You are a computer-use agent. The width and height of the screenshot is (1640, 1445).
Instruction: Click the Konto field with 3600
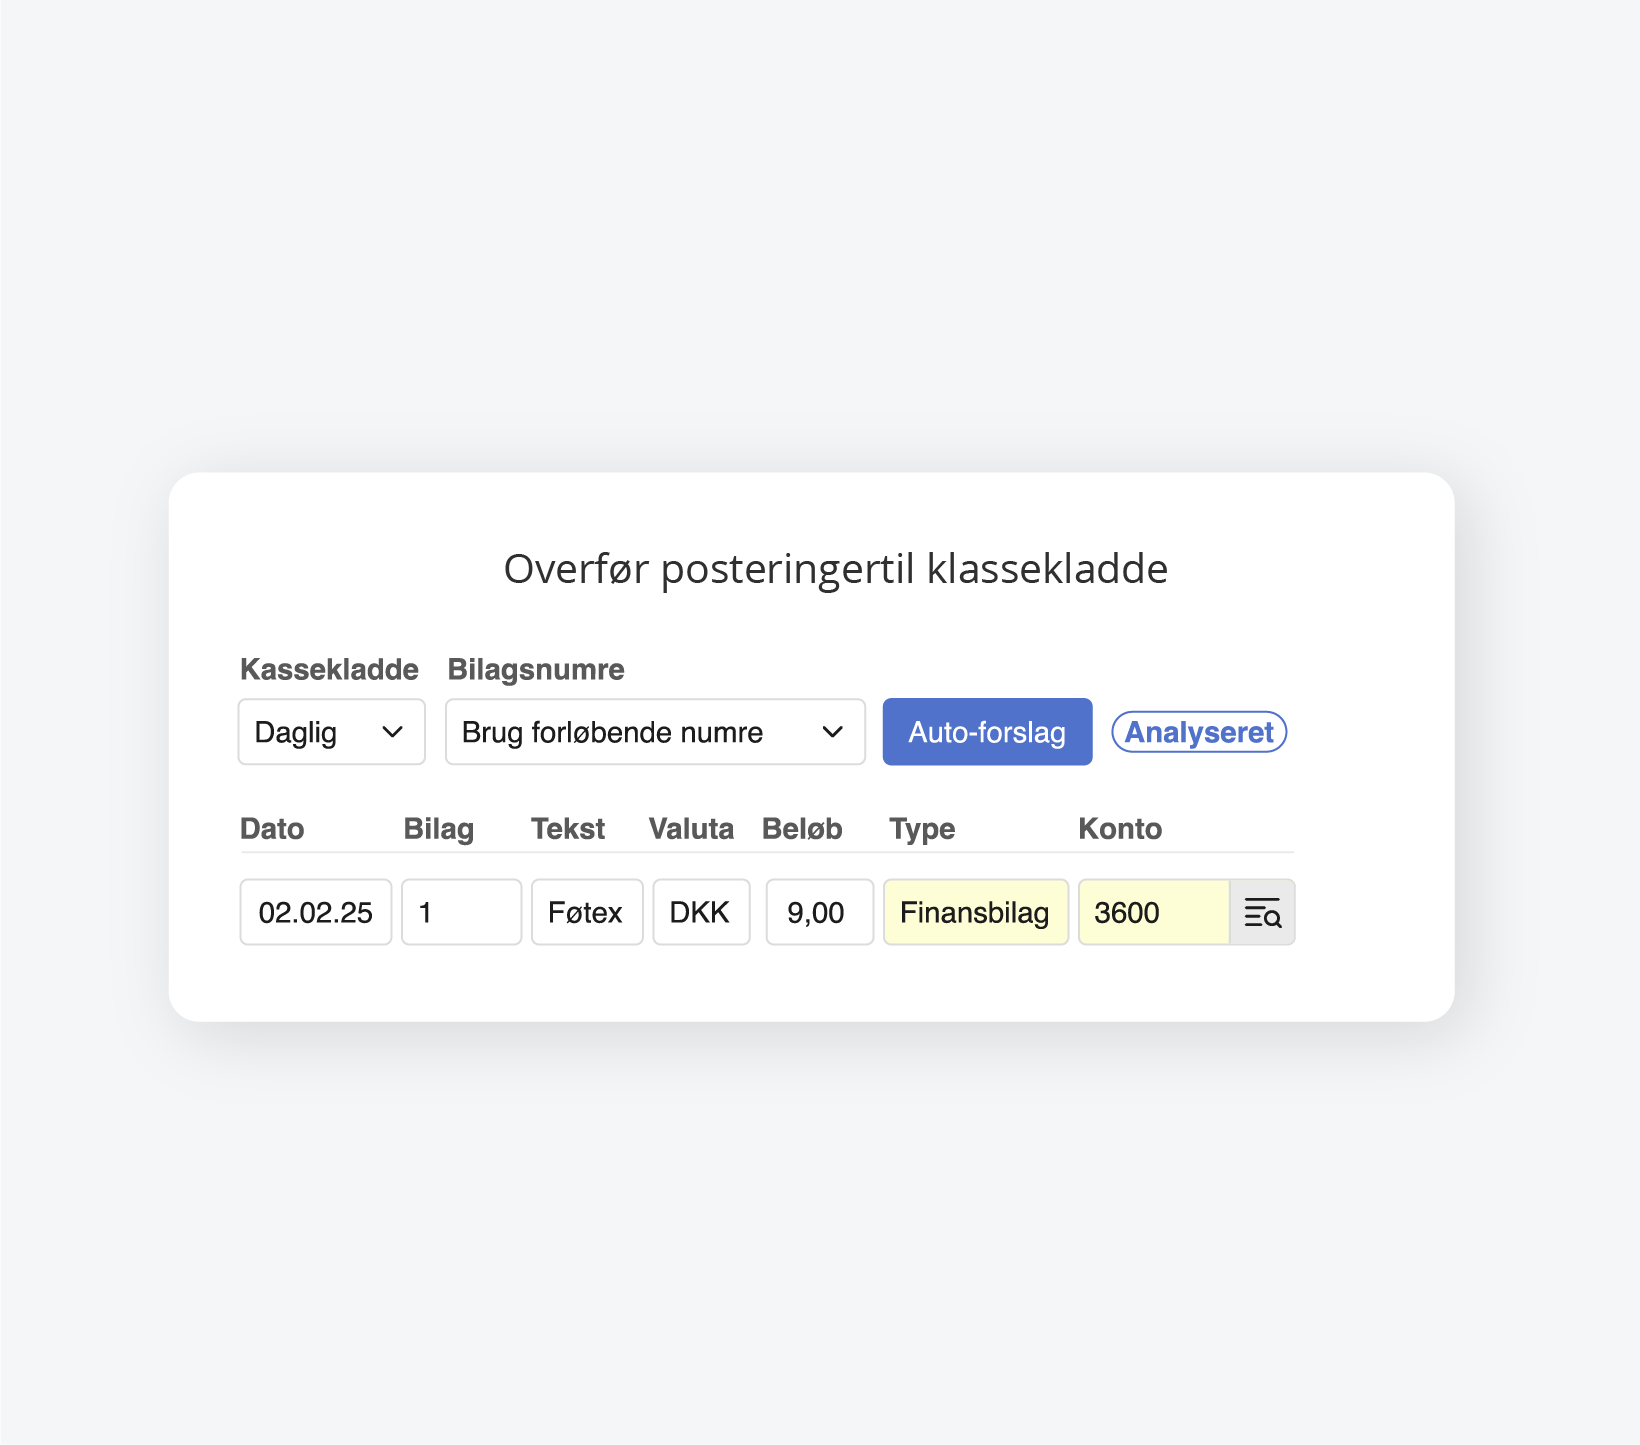click(1153, 912)
